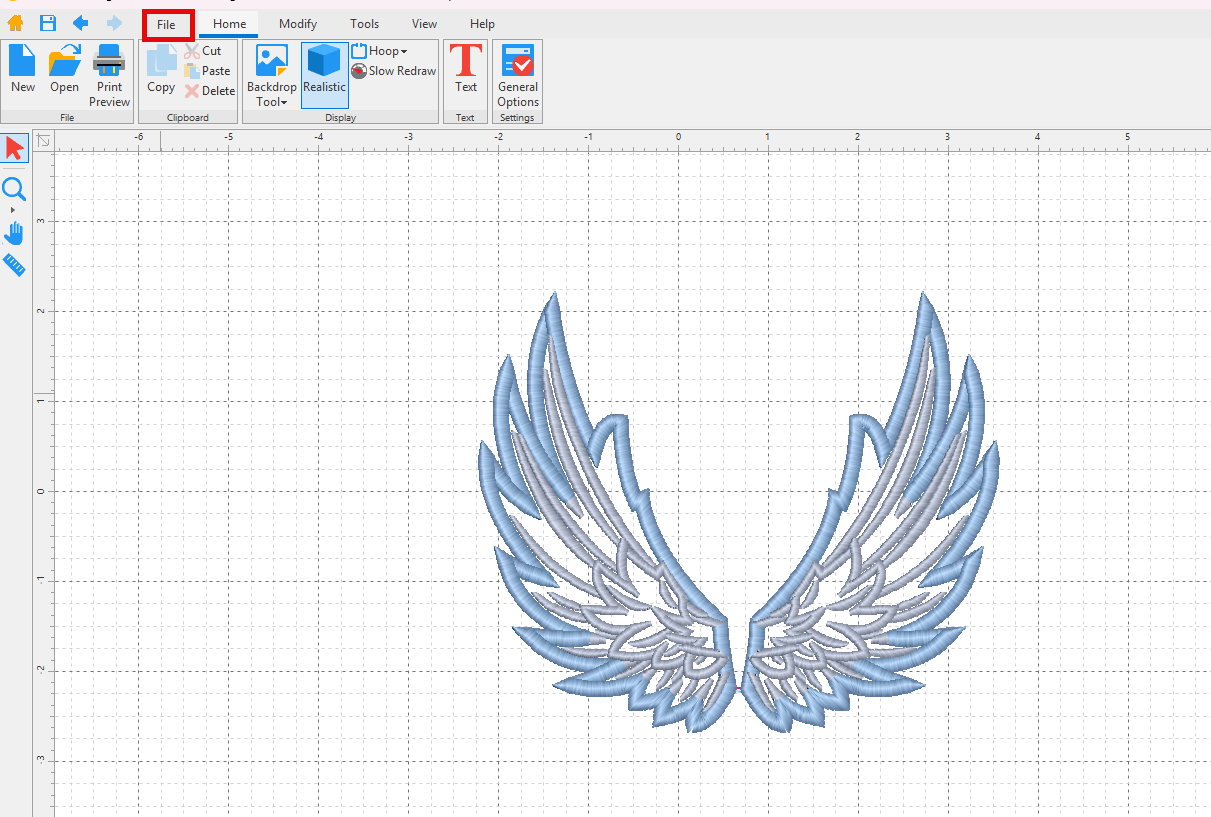
Task: Redo using the faded right arrow
Action: (x=115, y=22)
